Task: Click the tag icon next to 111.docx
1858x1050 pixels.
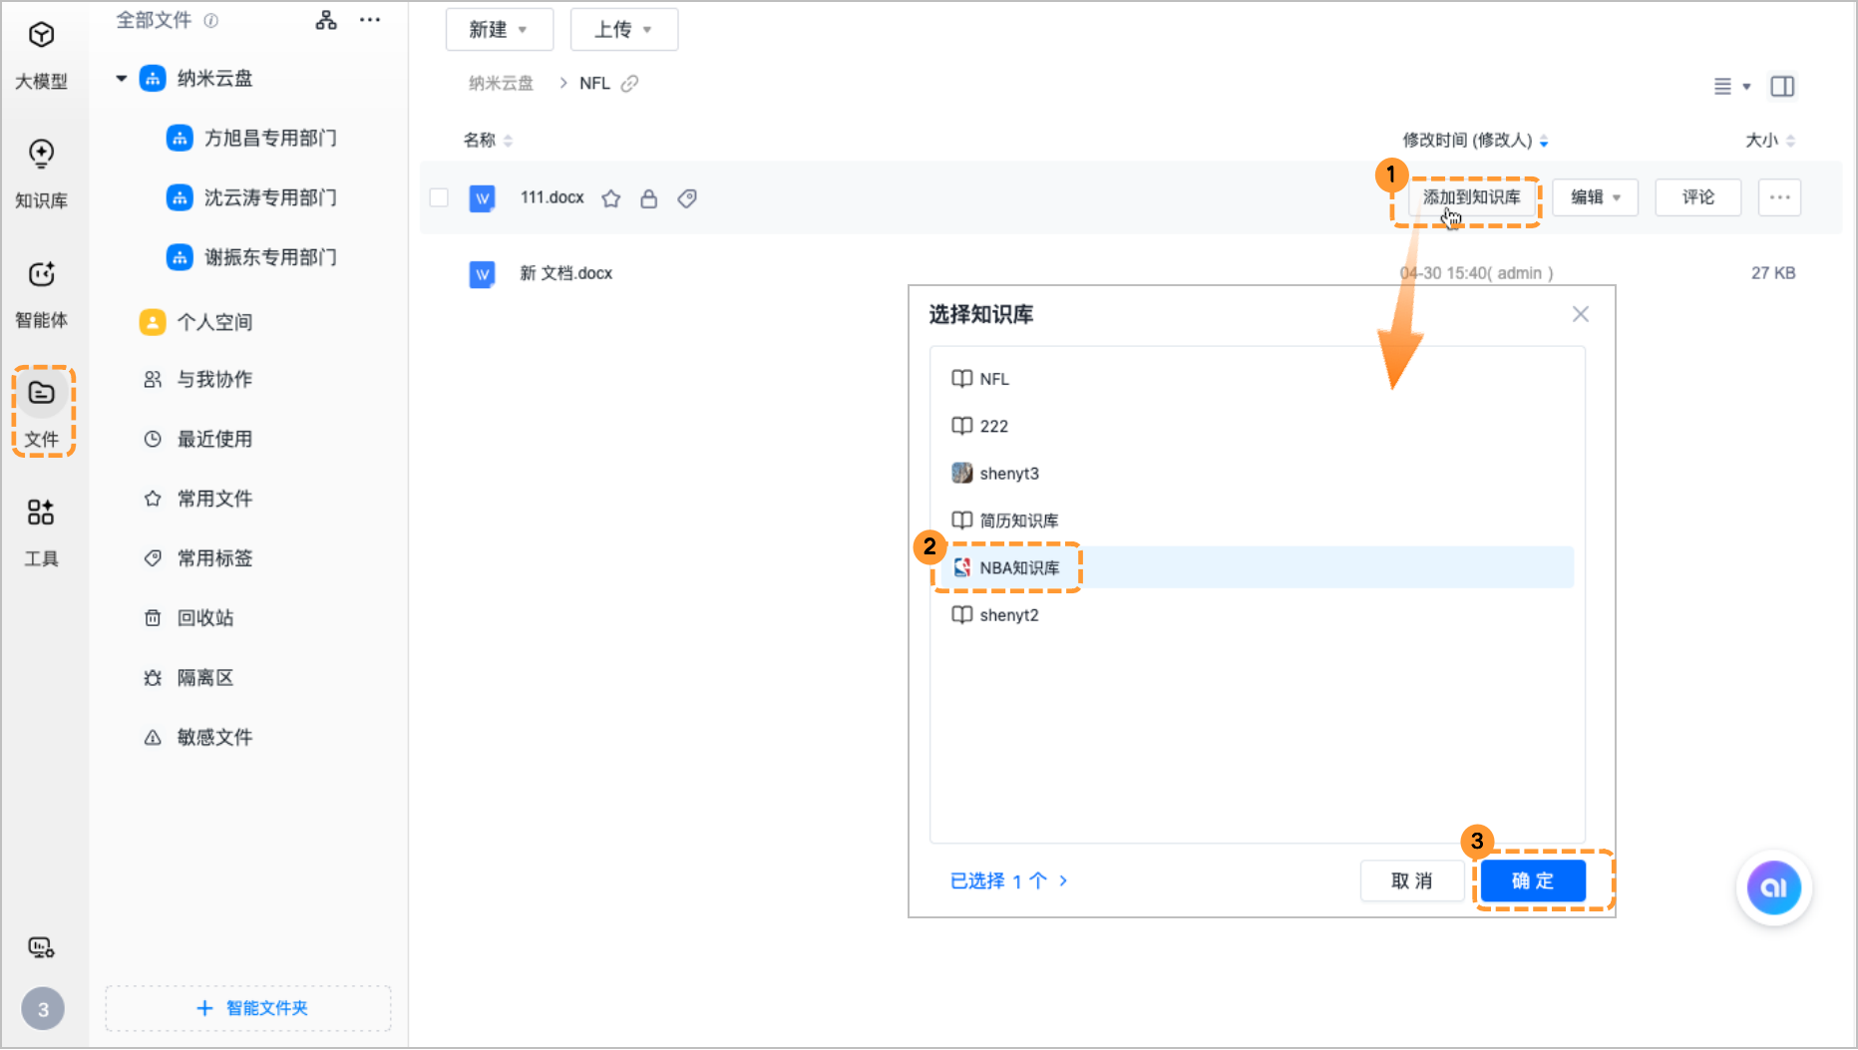Action: 687,198
